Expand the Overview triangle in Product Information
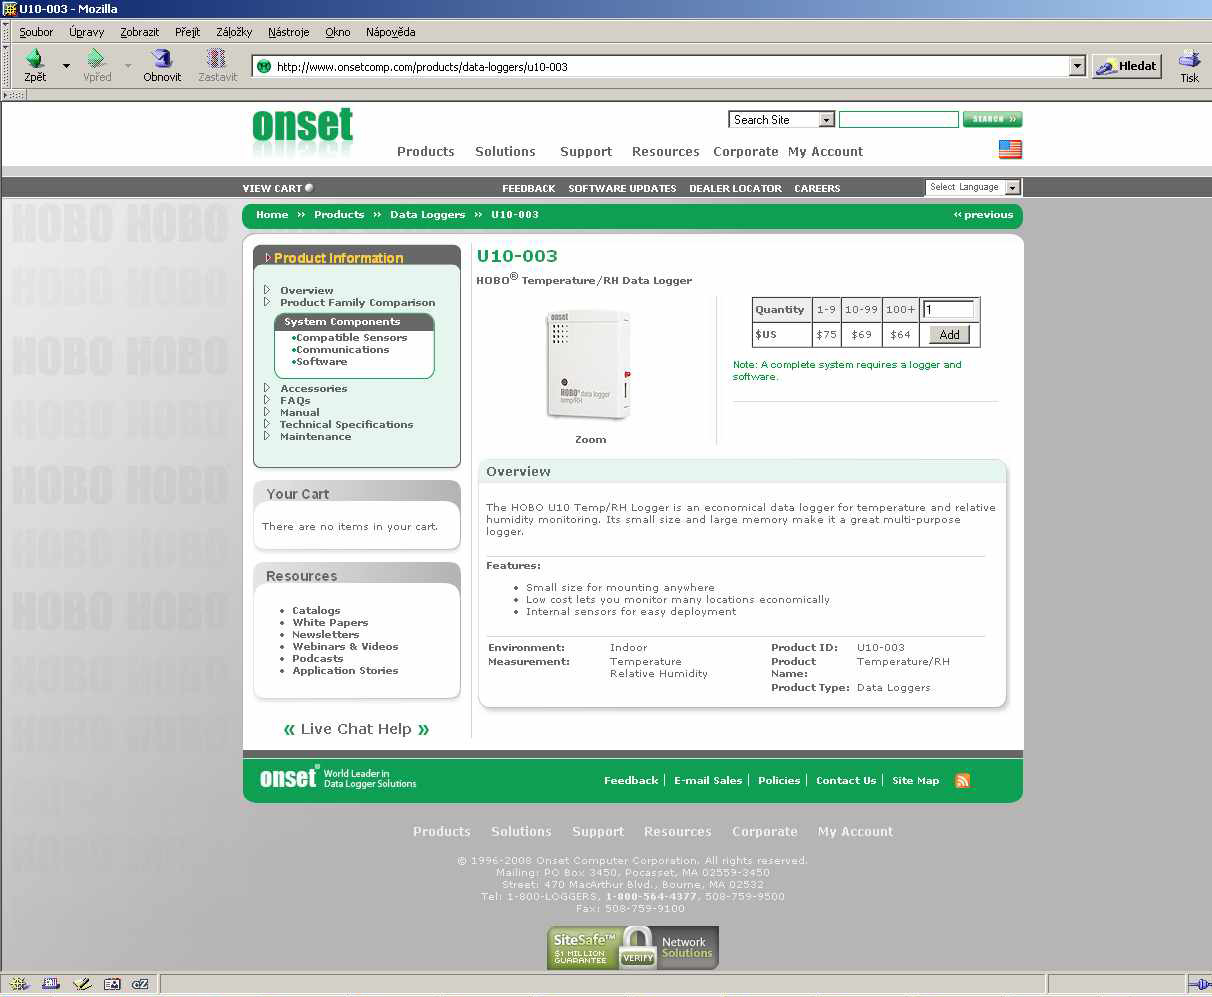Image resolution: width=1212 pixels, height=997 pixels. pyautogui.click(x=267, y=290)
